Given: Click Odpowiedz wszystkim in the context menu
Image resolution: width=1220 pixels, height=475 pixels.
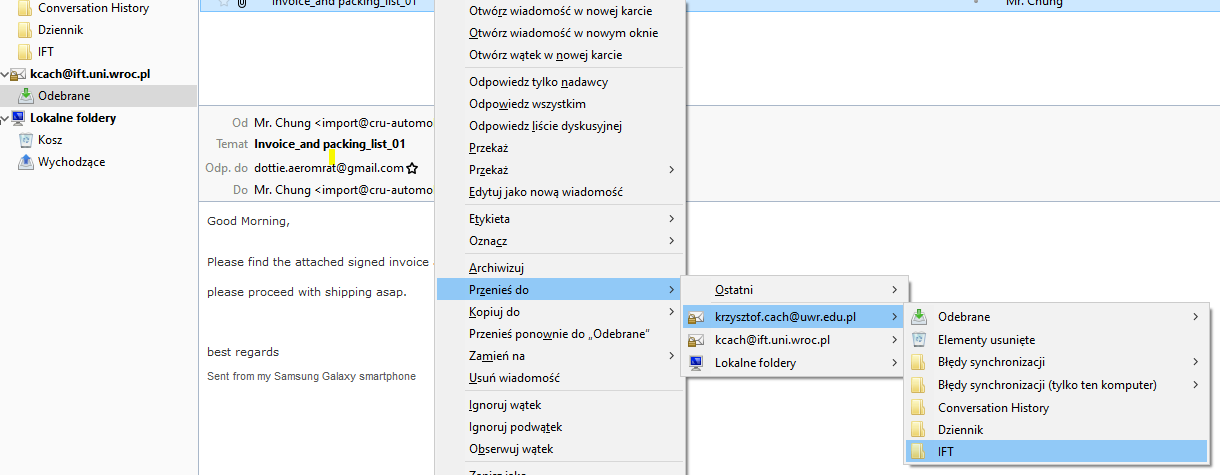Looking at the screenshot, I should (527, 104).
